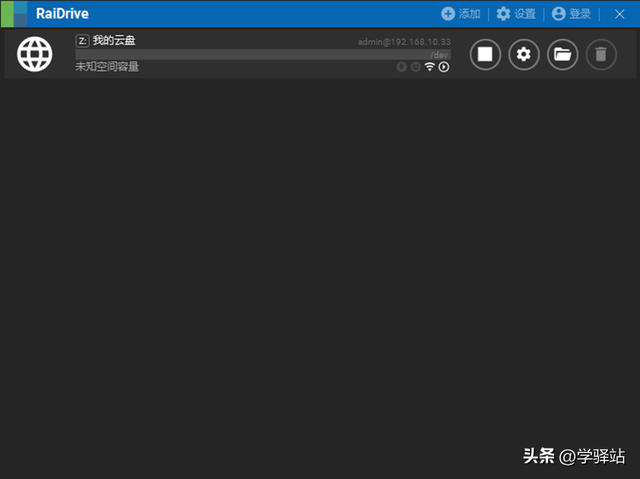Close the RaiDrive window

coord(619,14)
